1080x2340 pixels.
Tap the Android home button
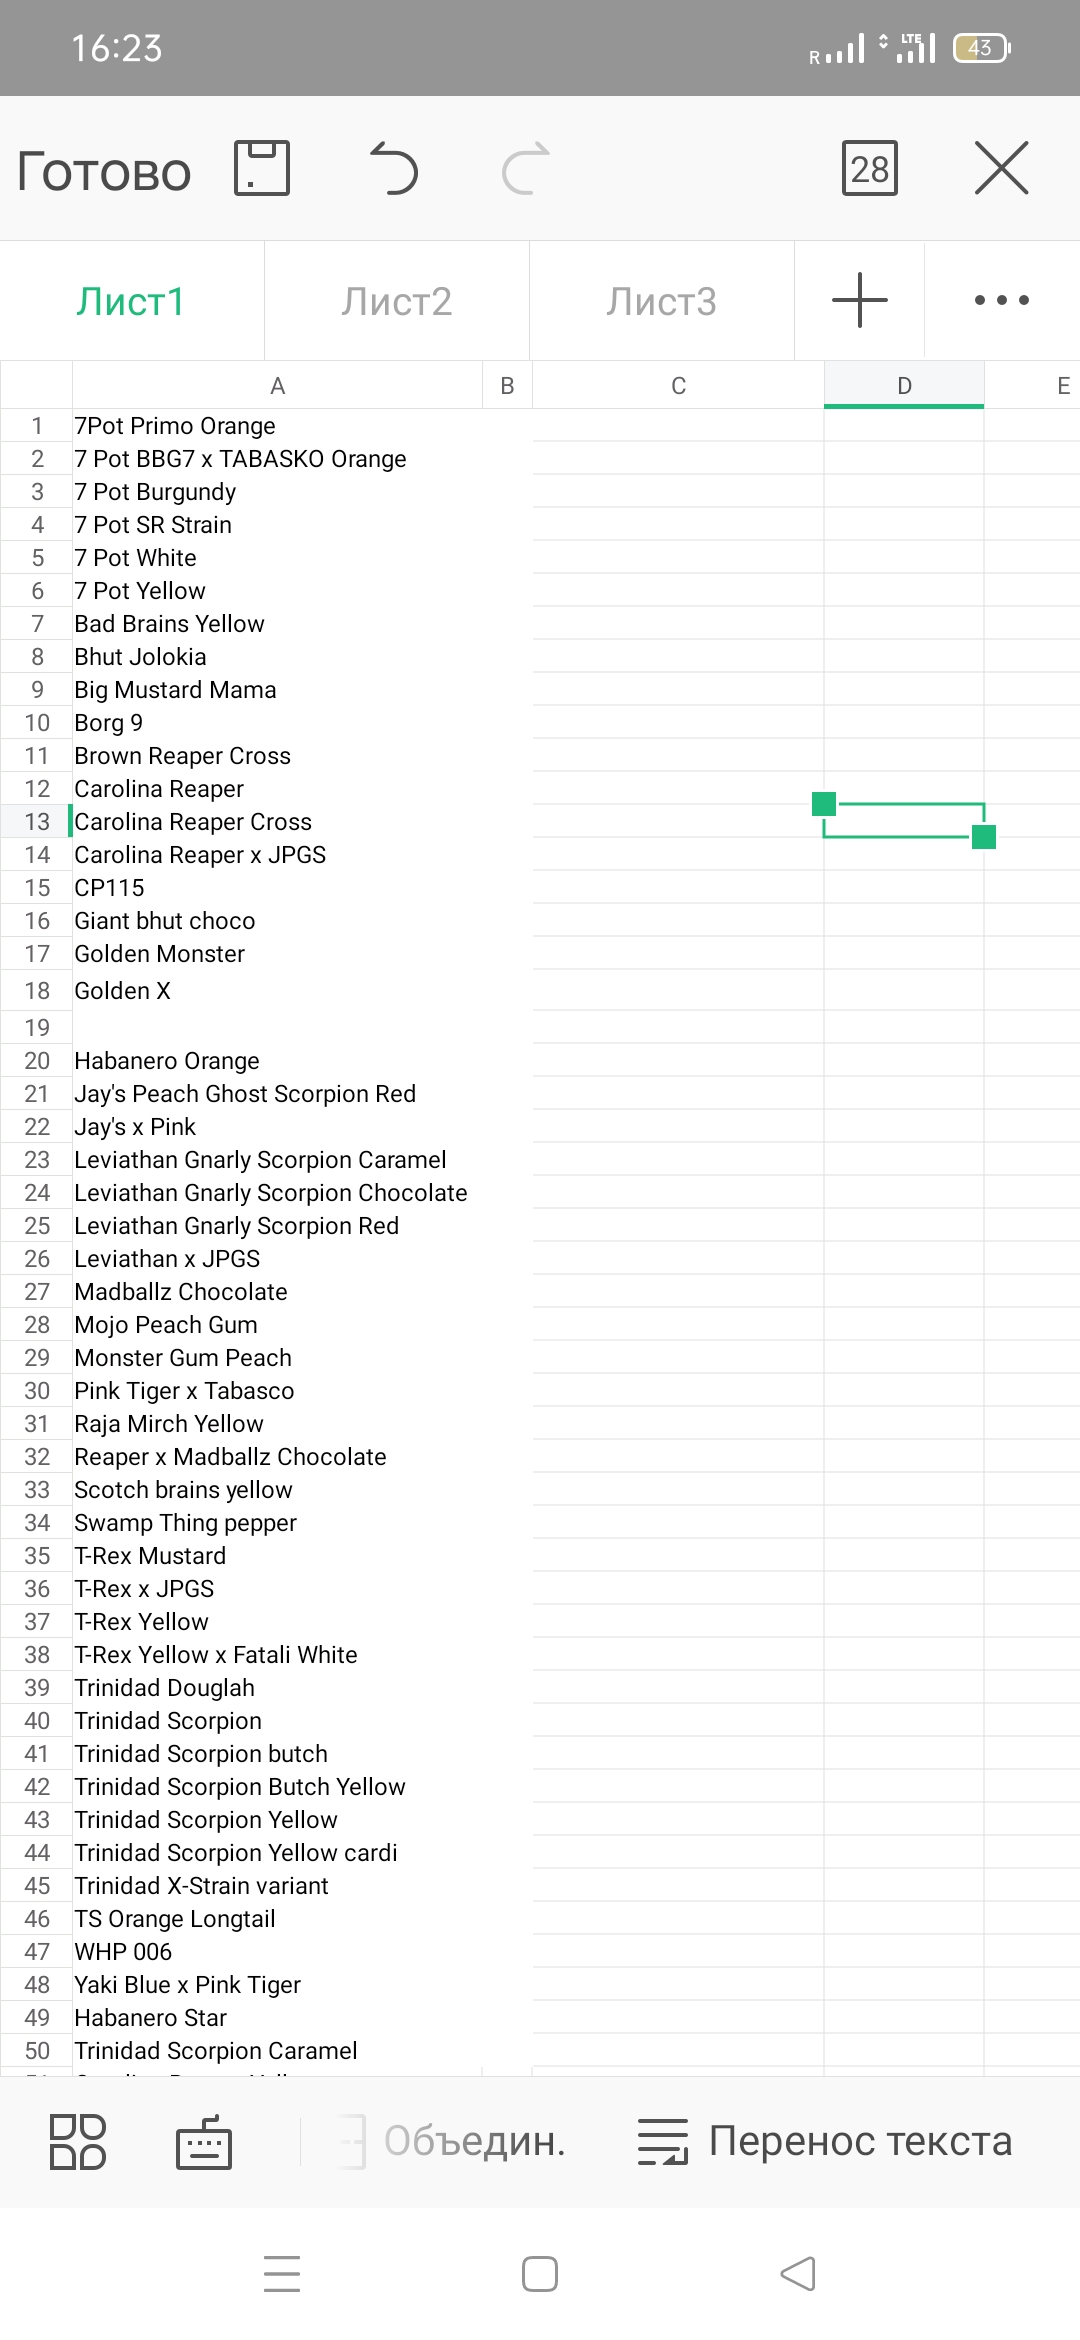tap(540, 2273)
